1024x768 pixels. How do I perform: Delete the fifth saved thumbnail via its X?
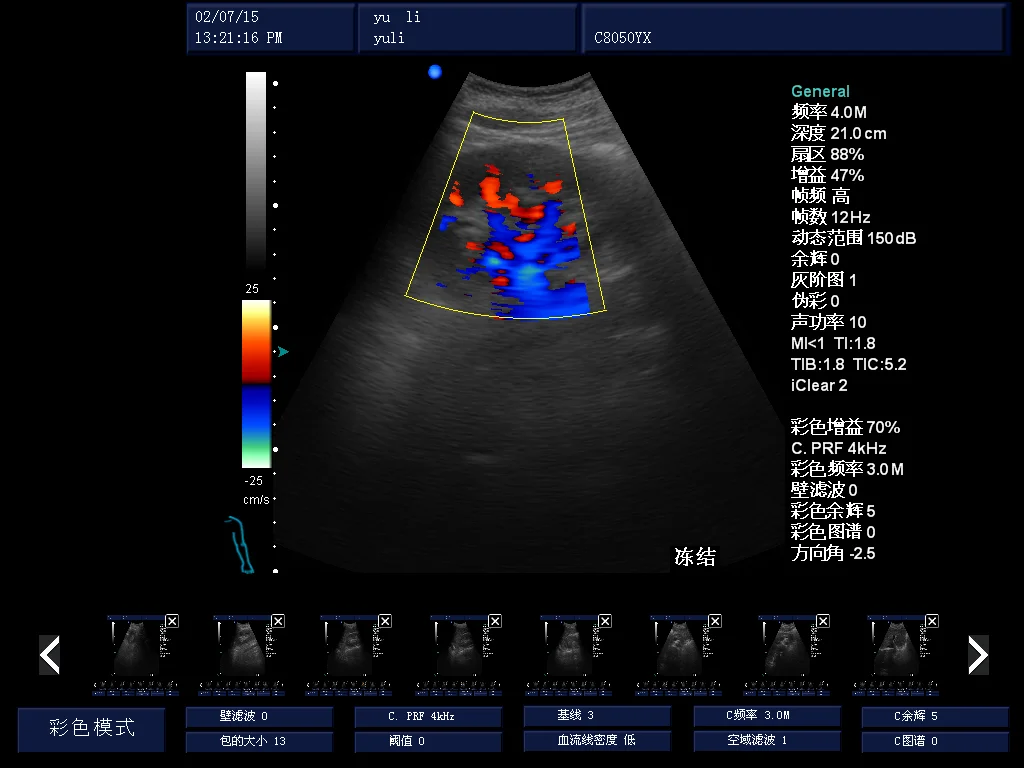[605, 621]
